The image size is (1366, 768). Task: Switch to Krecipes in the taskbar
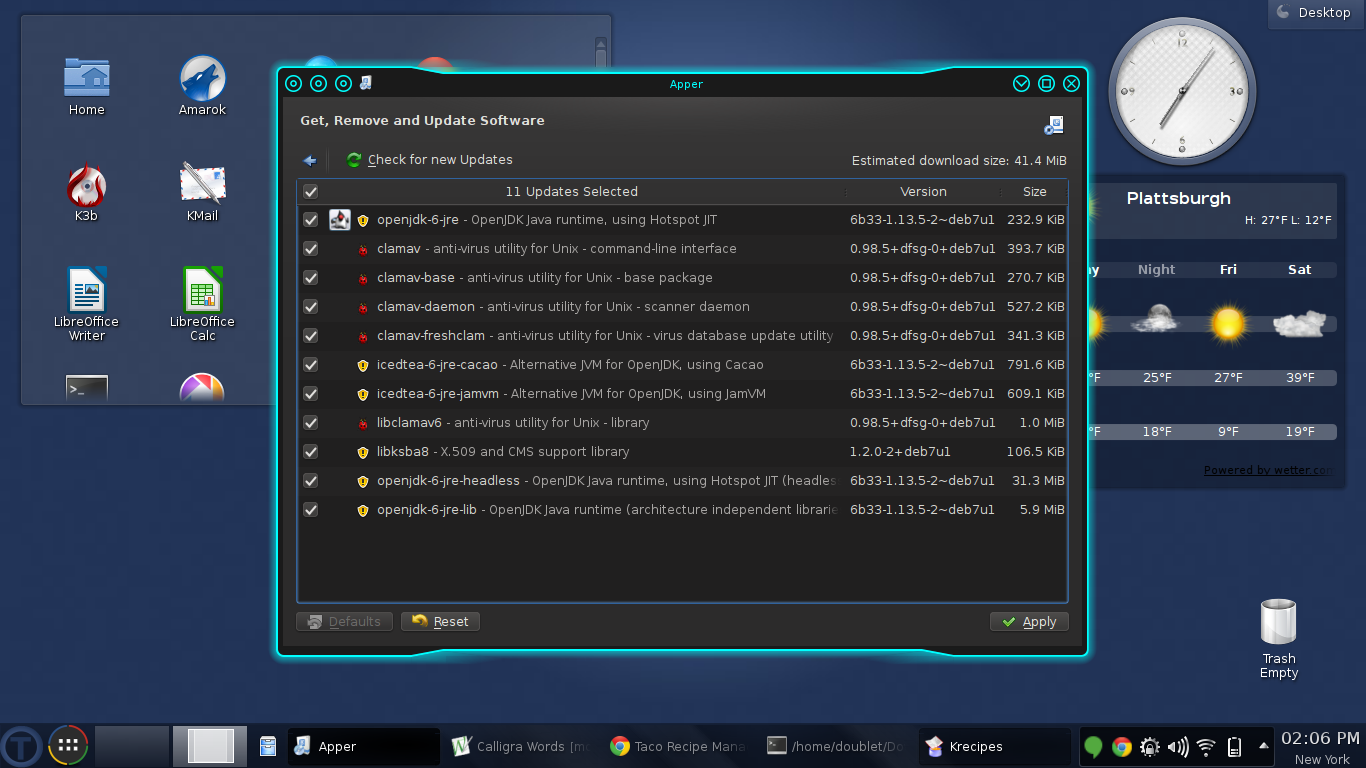click(x=994, y=746)
